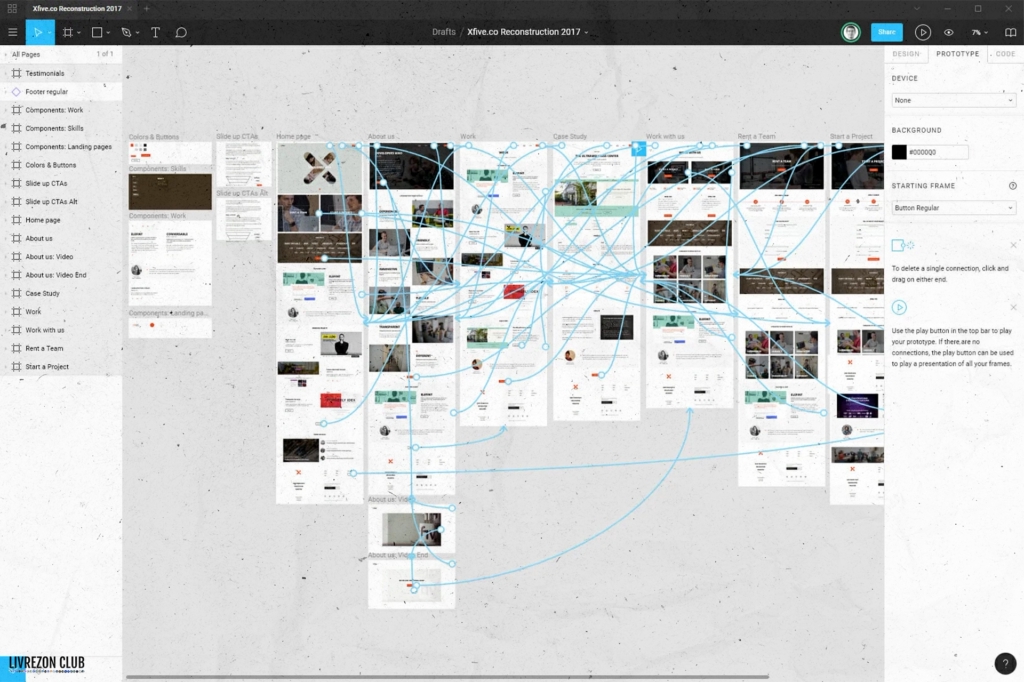Select the Colors & Buttons layer
Viewport: 1024px width, 682px height.
coord(61,165)
